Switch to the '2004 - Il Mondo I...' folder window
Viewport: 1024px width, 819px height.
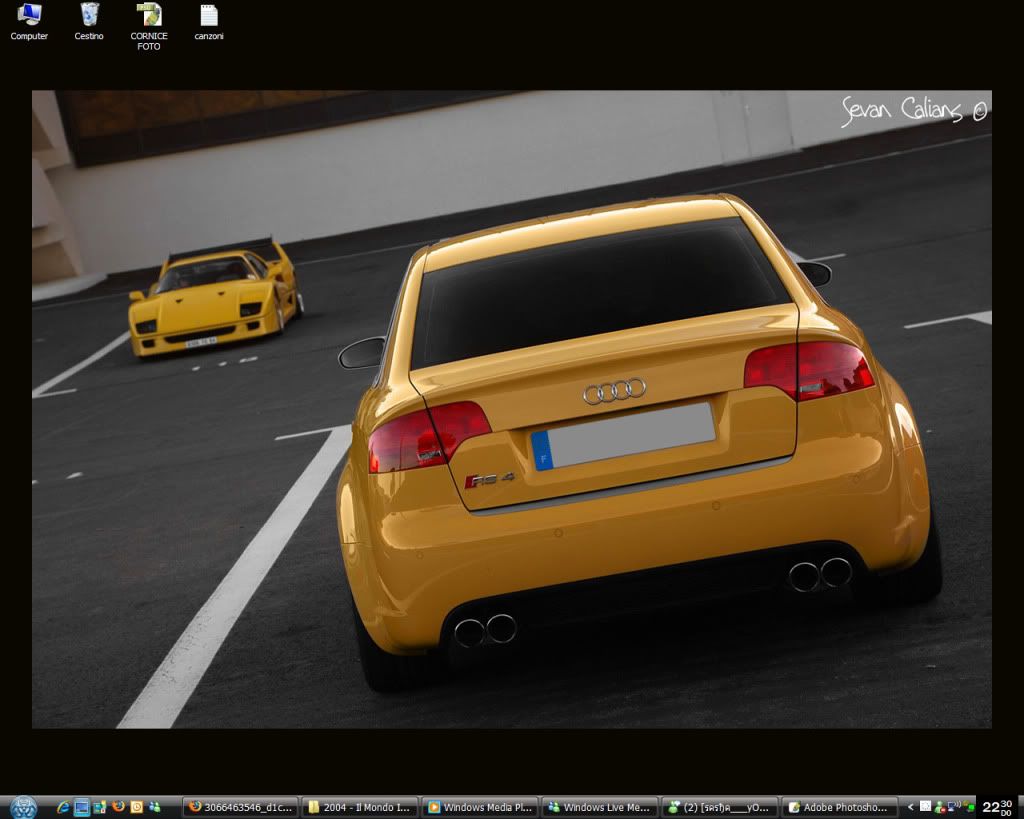pos(360,807)
